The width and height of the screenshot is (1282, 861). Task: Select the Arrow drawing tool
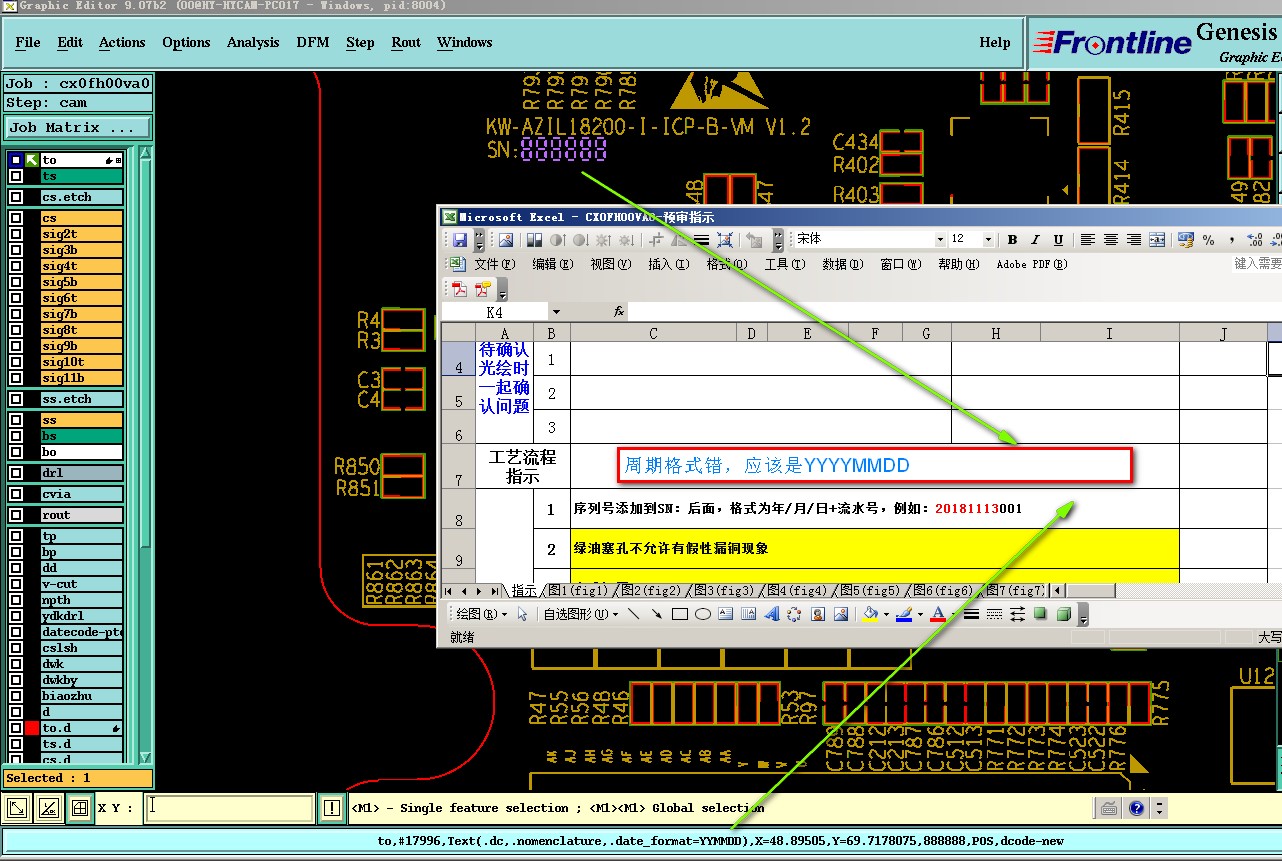(656, 614)
